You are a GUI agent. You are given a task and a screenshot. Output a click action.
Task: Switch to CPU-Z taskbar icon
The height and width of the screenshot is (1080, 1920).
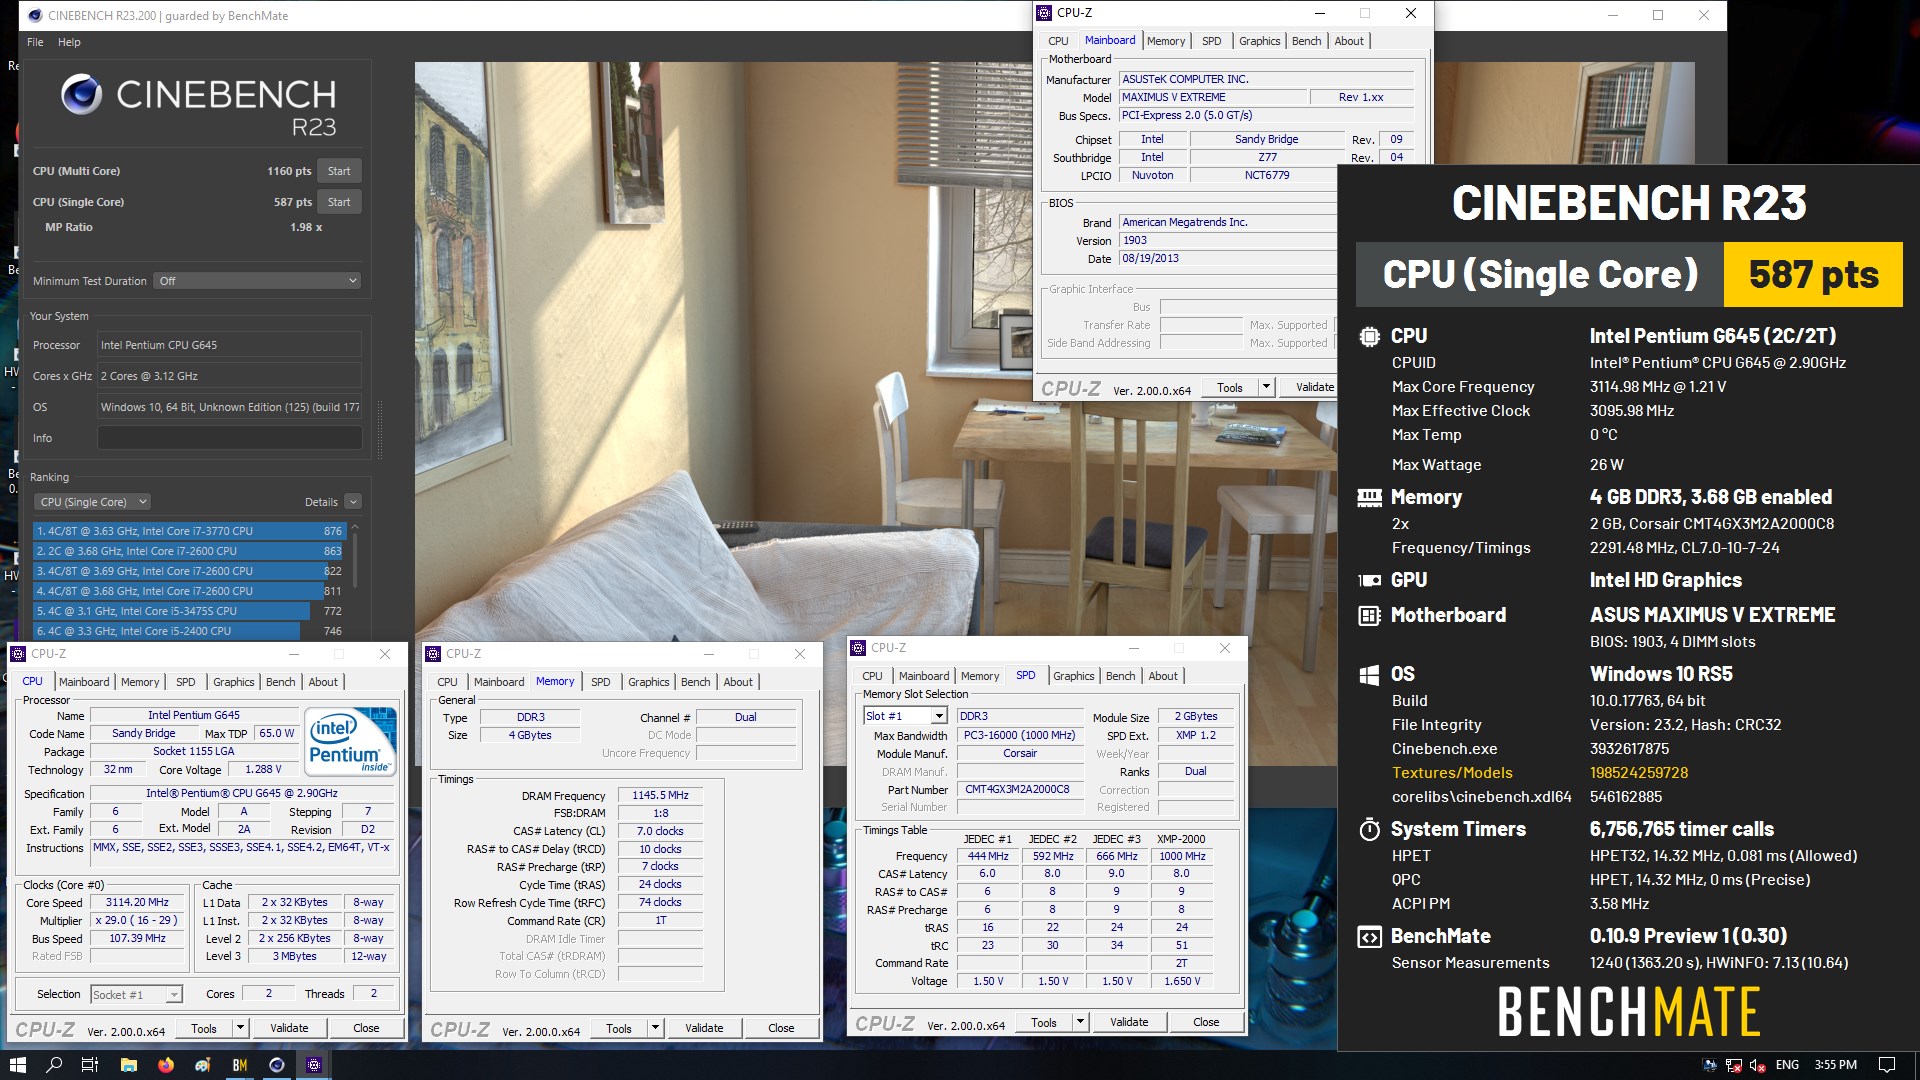pyautogui.click(x=314, y=1065)
